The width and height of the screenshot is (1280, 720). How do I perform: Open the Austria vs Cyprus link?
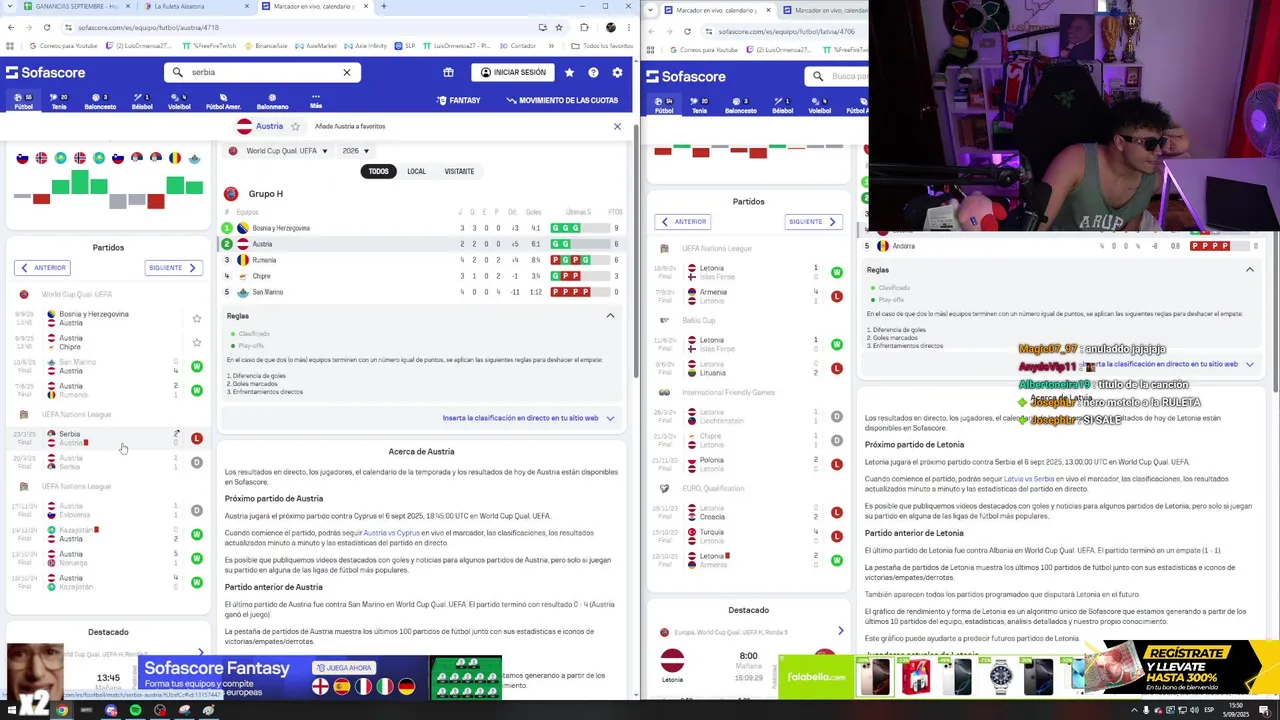point(392,533)
